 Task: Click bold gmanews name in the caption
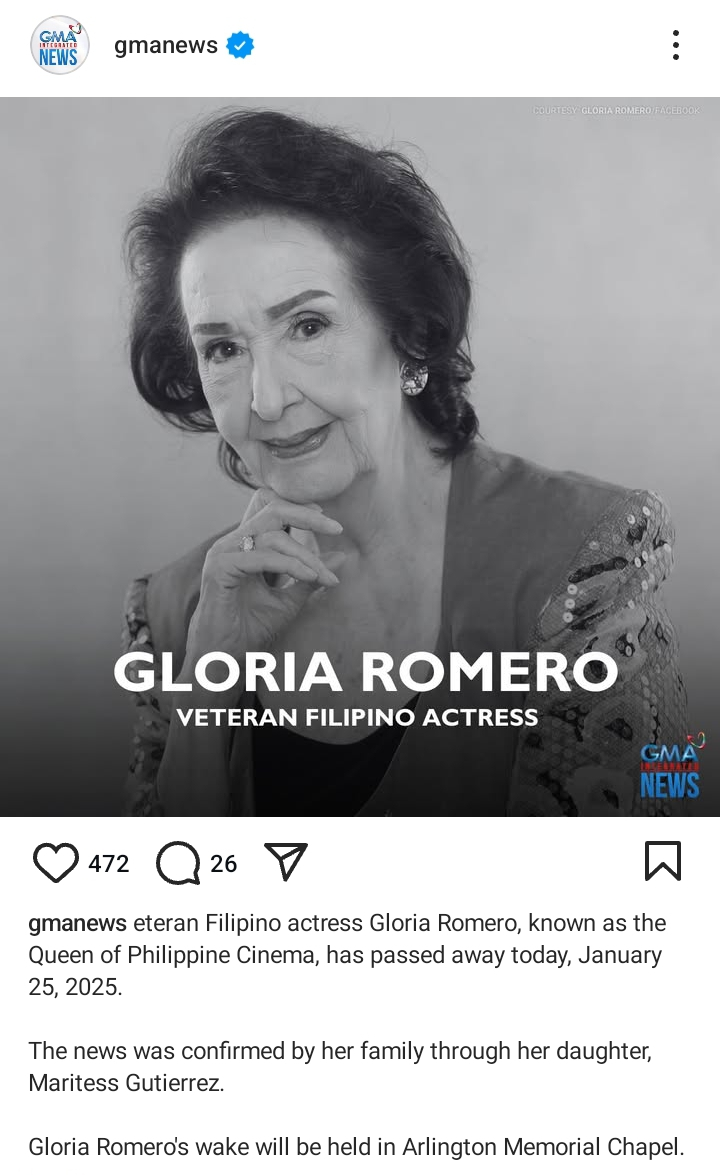coord(77,923)
